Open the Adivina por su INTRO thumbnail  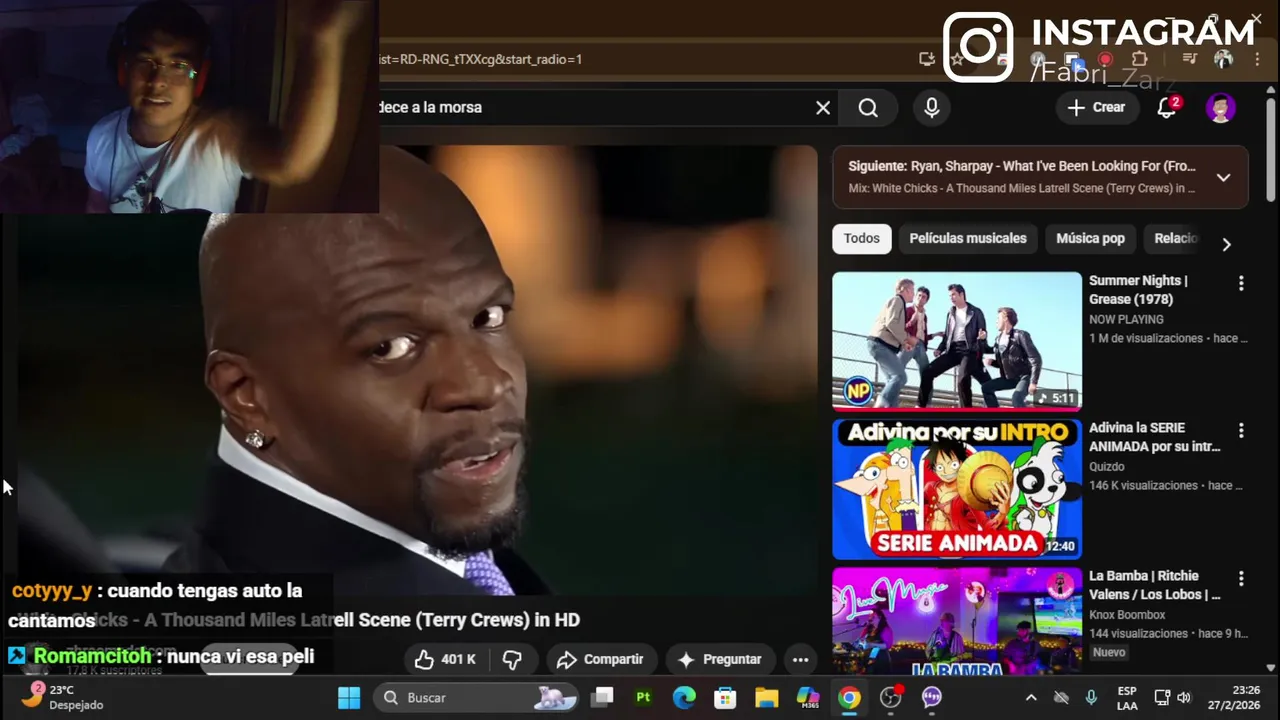pyautogui.click(x=957, y=489)
